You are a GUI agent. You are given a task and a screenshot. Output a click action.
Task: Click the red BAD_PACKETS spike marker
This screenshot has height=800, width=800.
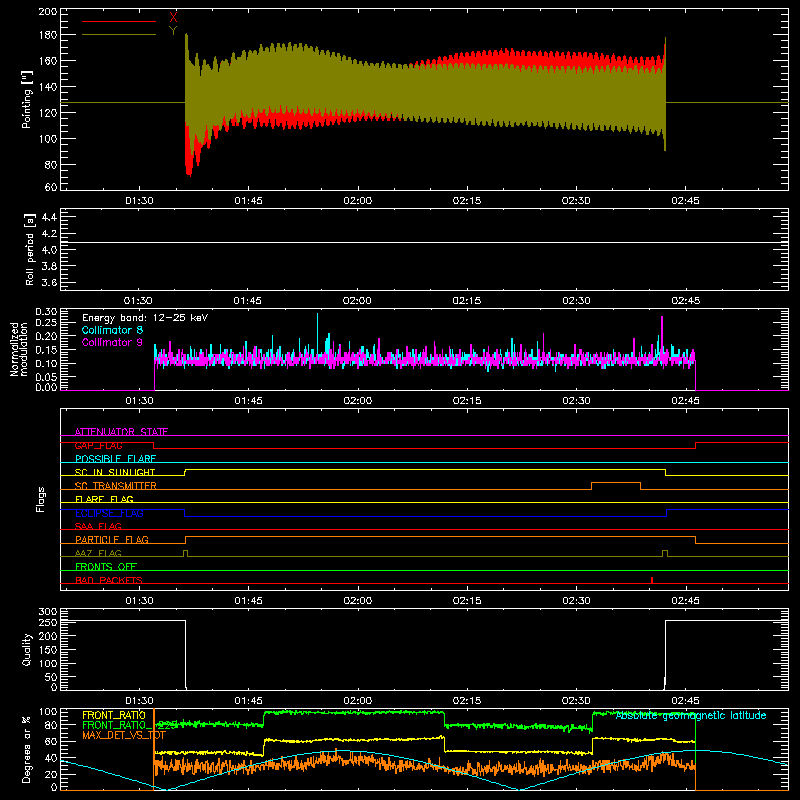[652, 580]
